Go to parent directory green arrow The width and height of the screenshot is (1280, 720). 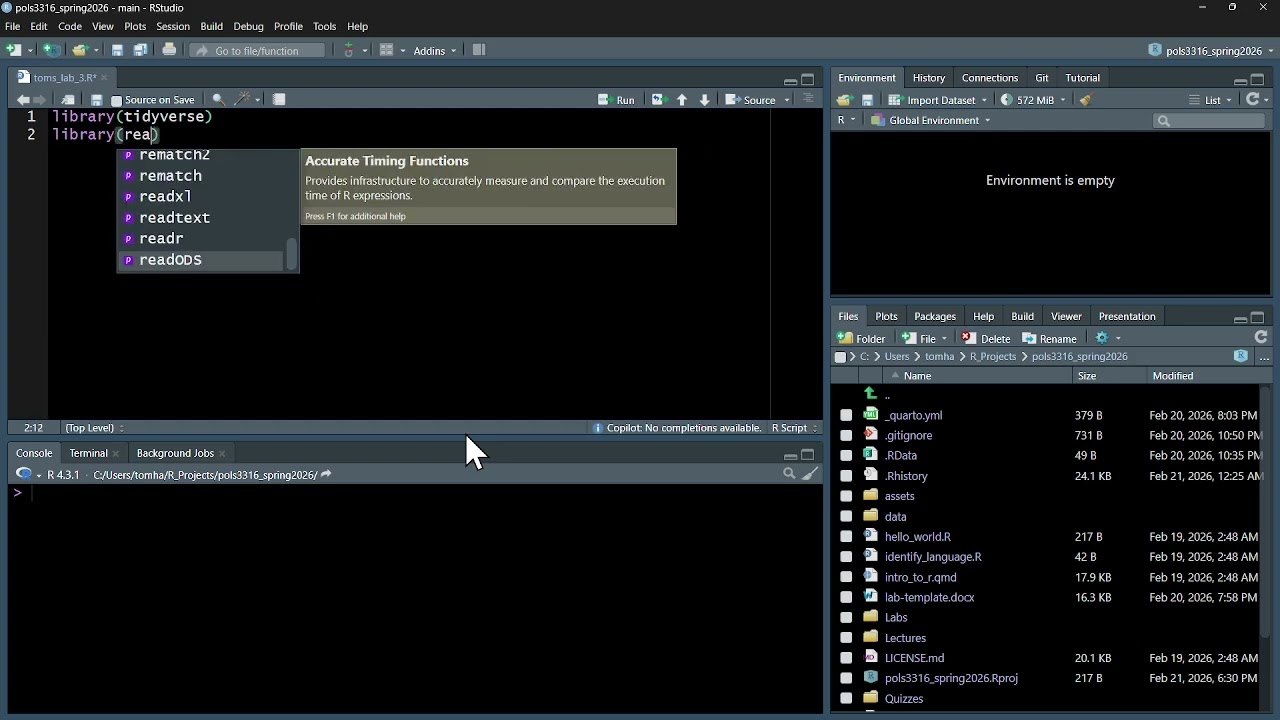pyautogui.click(x=870, y=394)
